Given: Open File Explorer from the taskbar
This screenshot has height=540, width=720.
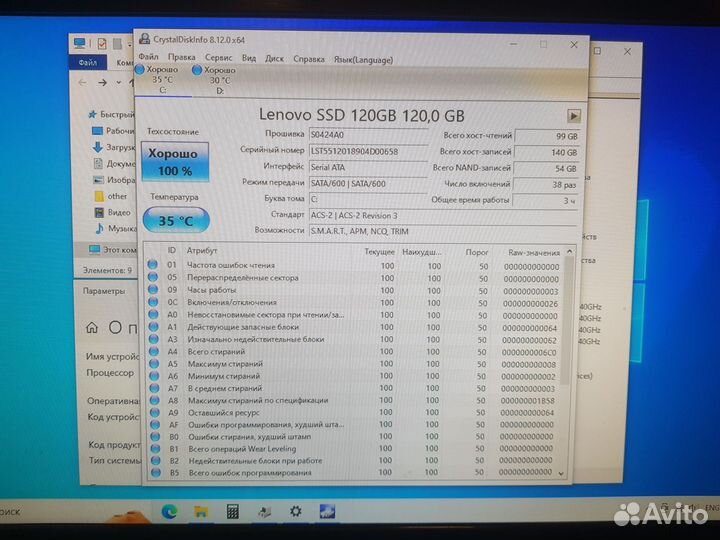Looking at the screenshot, I should (201, 512).
